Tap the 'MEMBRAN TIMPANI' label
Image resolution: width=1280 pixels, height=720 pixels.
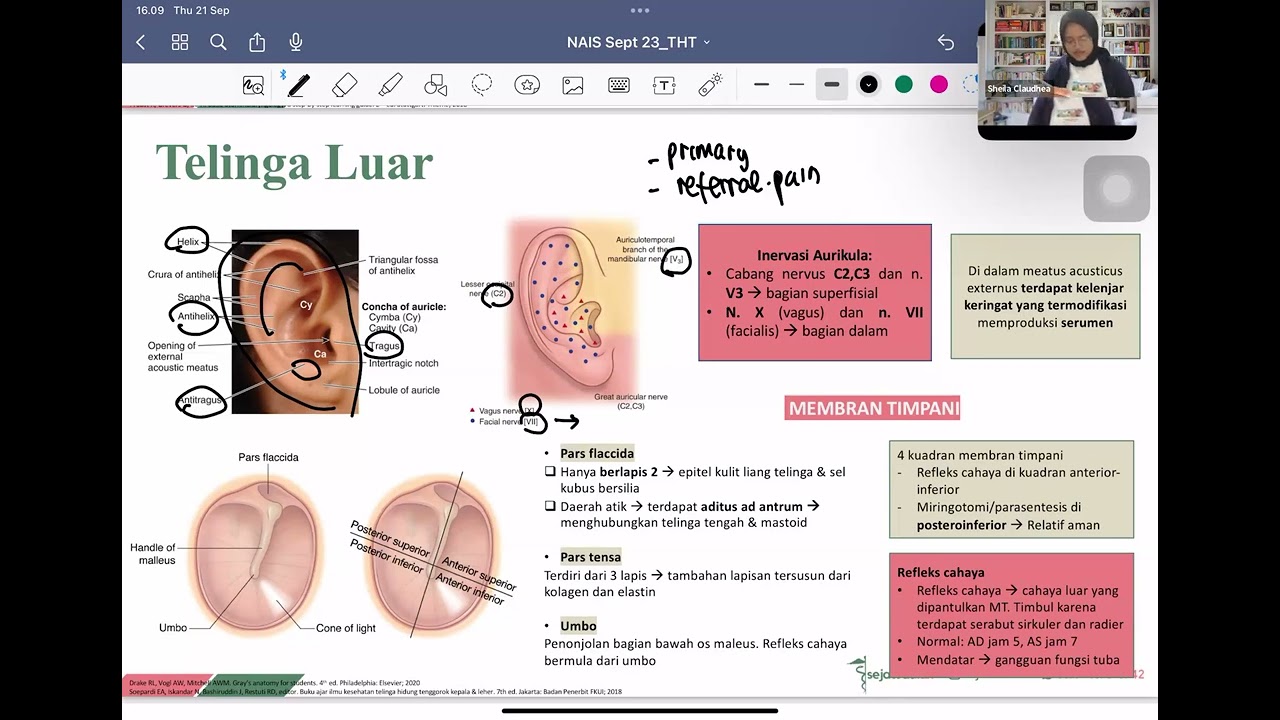click(x=873, y=408)
